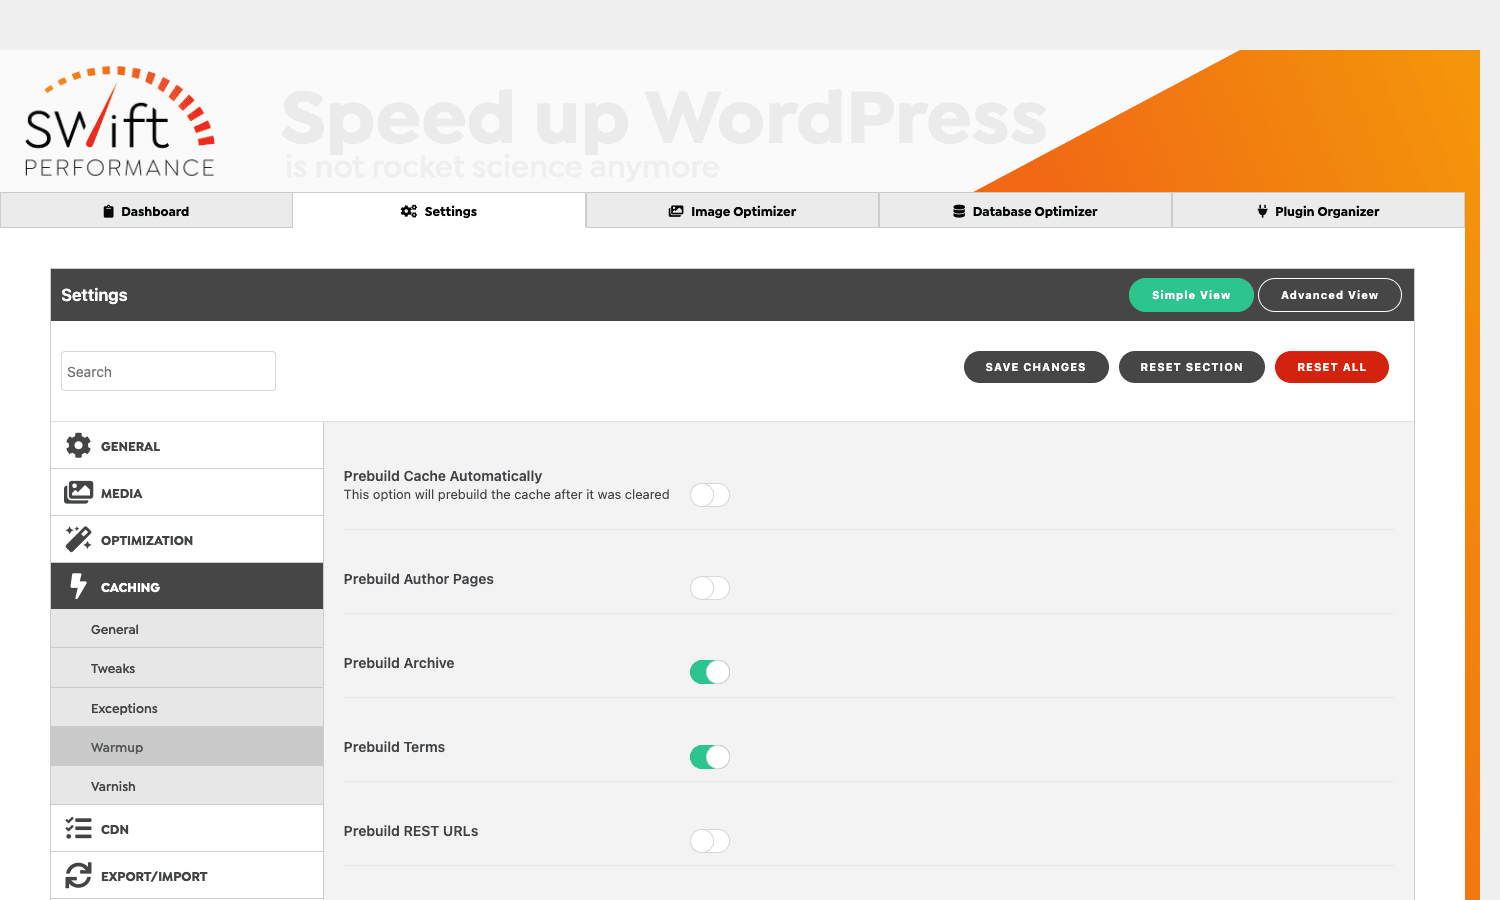This screenshot has height=900, width=1500.
Task: Go to Database Optimizer tab
Action: click(x=1025, y=211)
